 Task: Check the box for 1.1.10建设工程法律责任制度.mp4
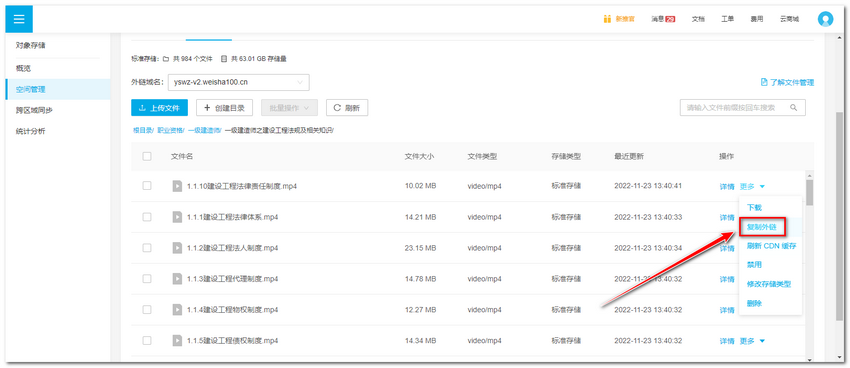(x=147, y=185)
